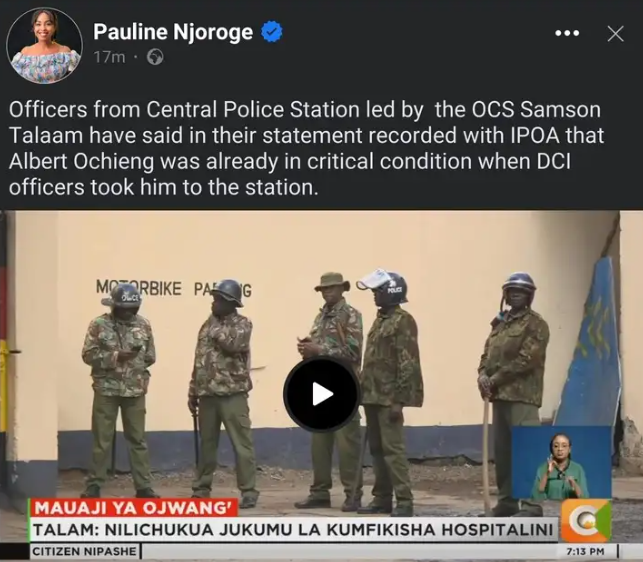Close the post with the X icon
This screenshot has width=643, height=562.
point(616,34)
